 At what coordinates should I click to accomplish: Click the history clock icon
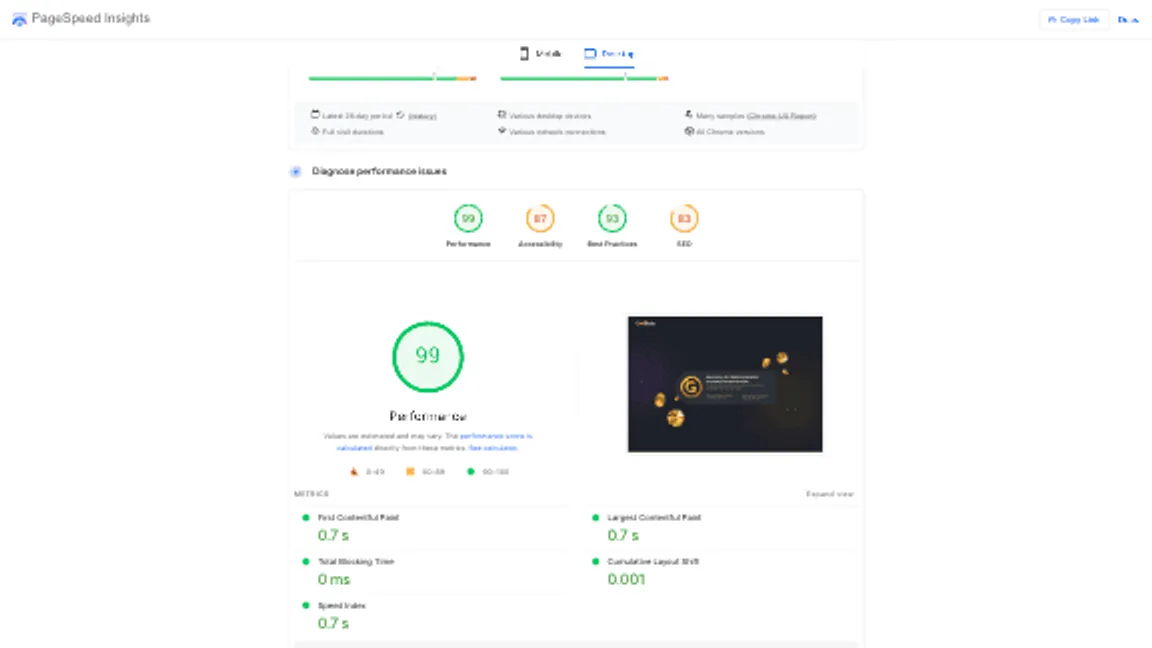pyautogui.click(x=400, y=115)
